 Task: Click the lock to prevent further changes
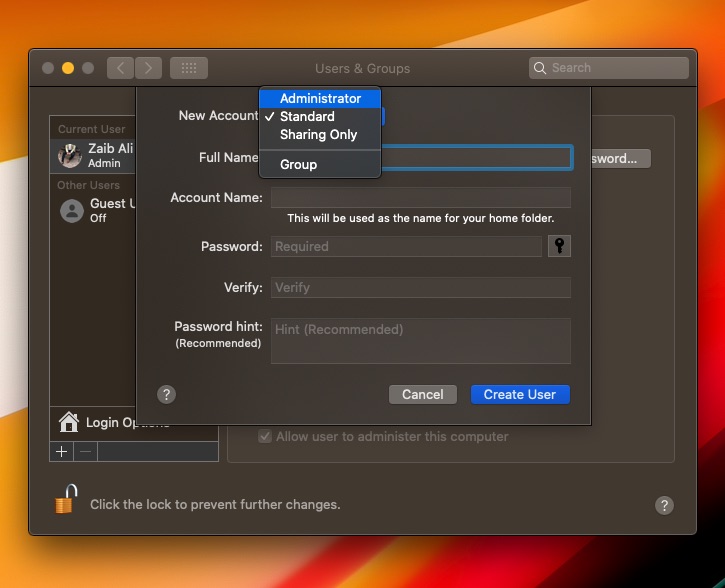[66, 499]
